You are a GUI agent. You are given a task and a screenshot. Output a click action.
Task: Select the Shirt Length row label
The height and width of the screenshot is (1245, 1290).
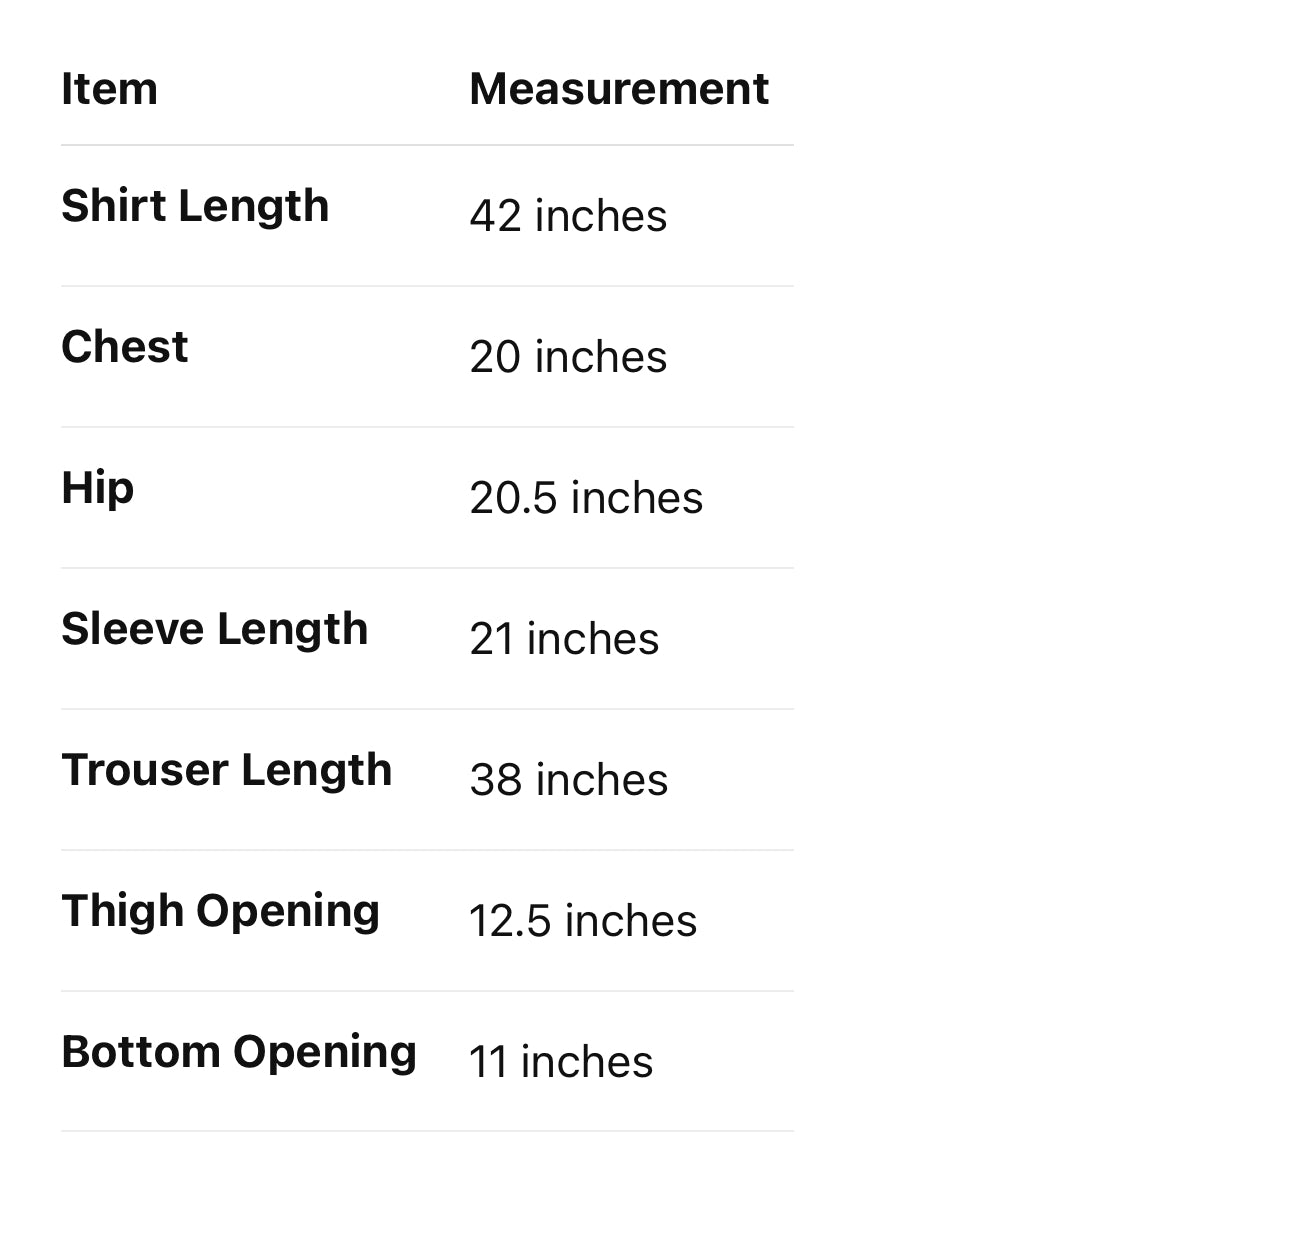tap(195, 206)
